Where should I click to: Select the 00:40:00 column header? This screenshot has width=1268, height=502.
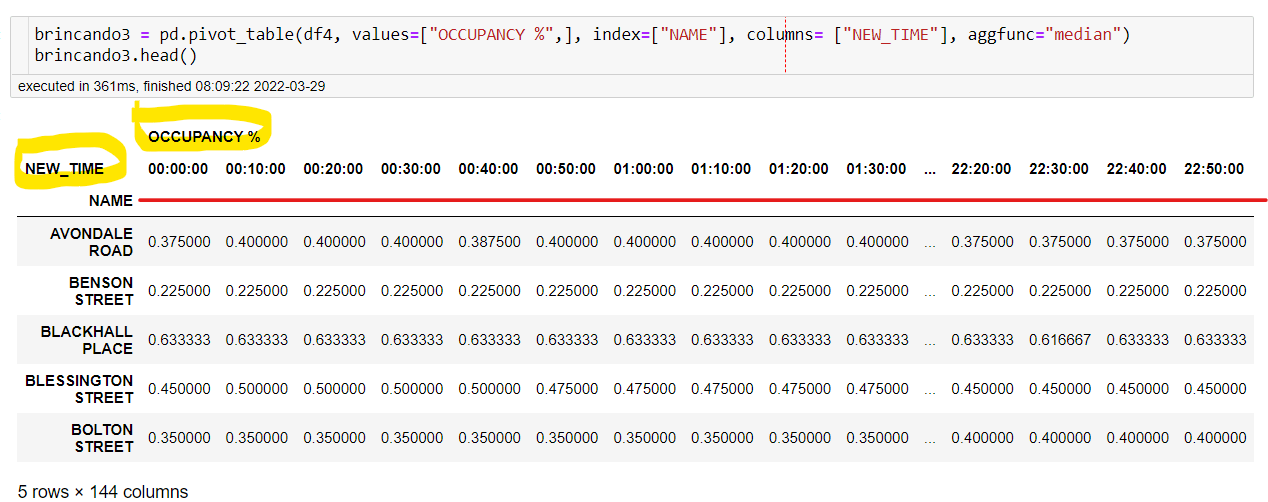489,169
